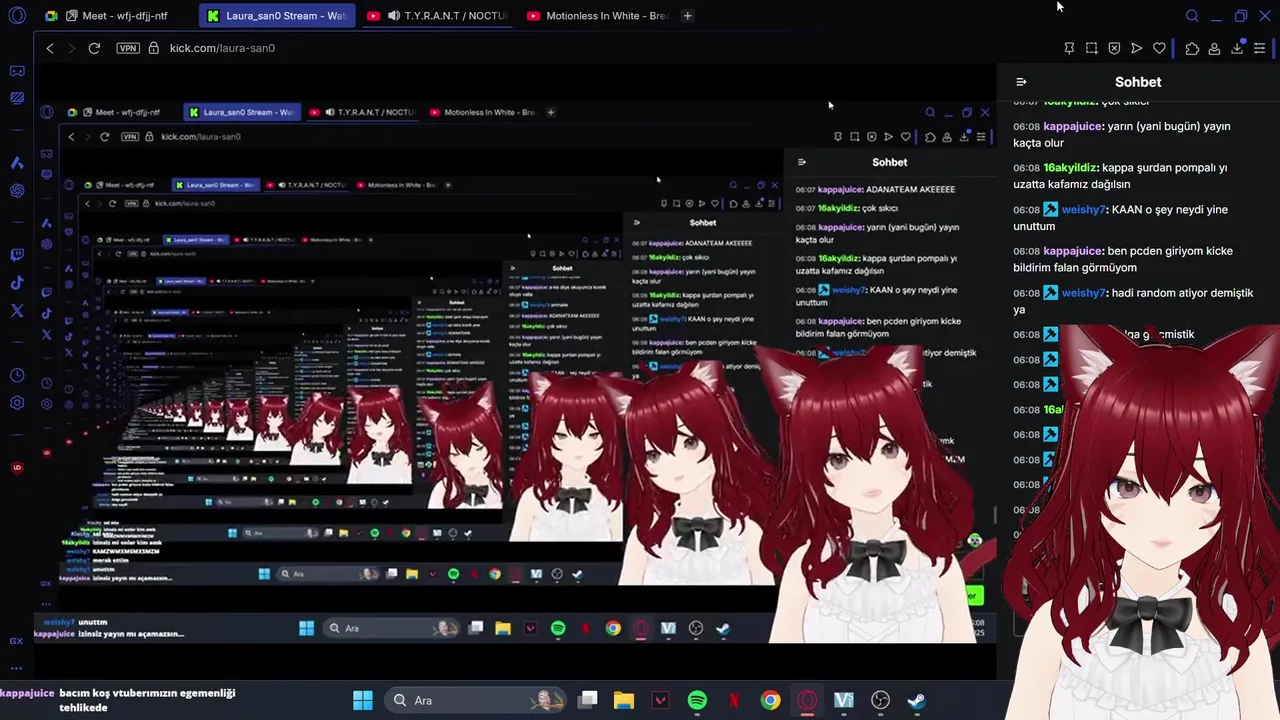Bookmark page with the heart icon
1280x720 pixels.
click(1160, 48)
